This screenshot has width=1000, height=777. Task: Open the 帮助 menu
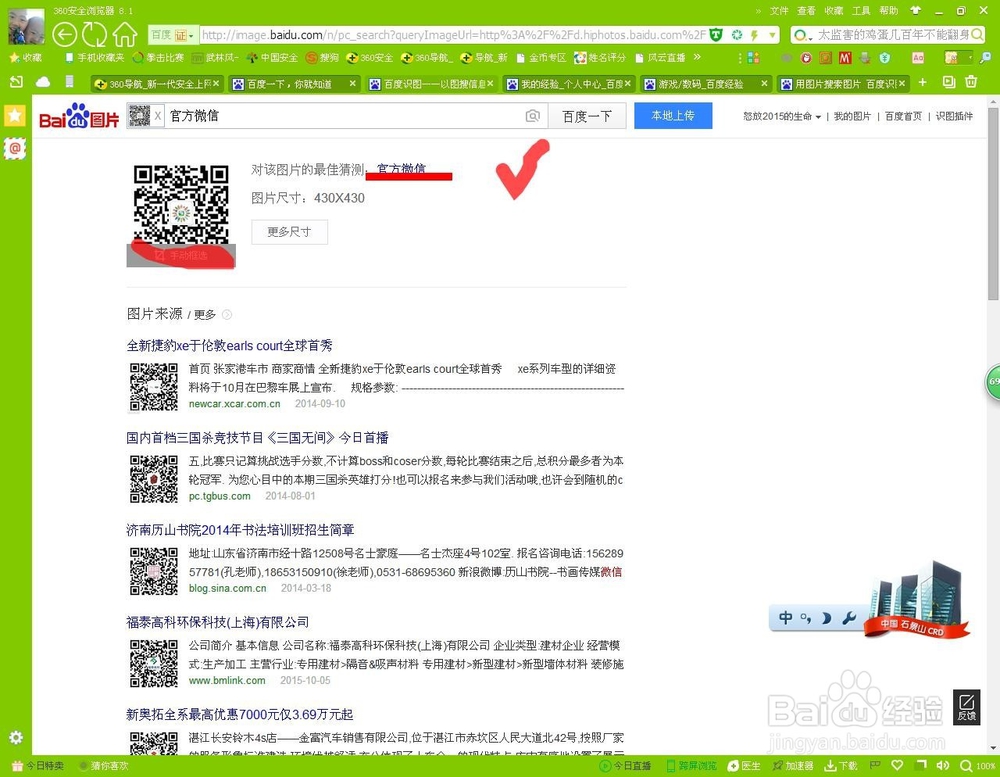point(888,11)
